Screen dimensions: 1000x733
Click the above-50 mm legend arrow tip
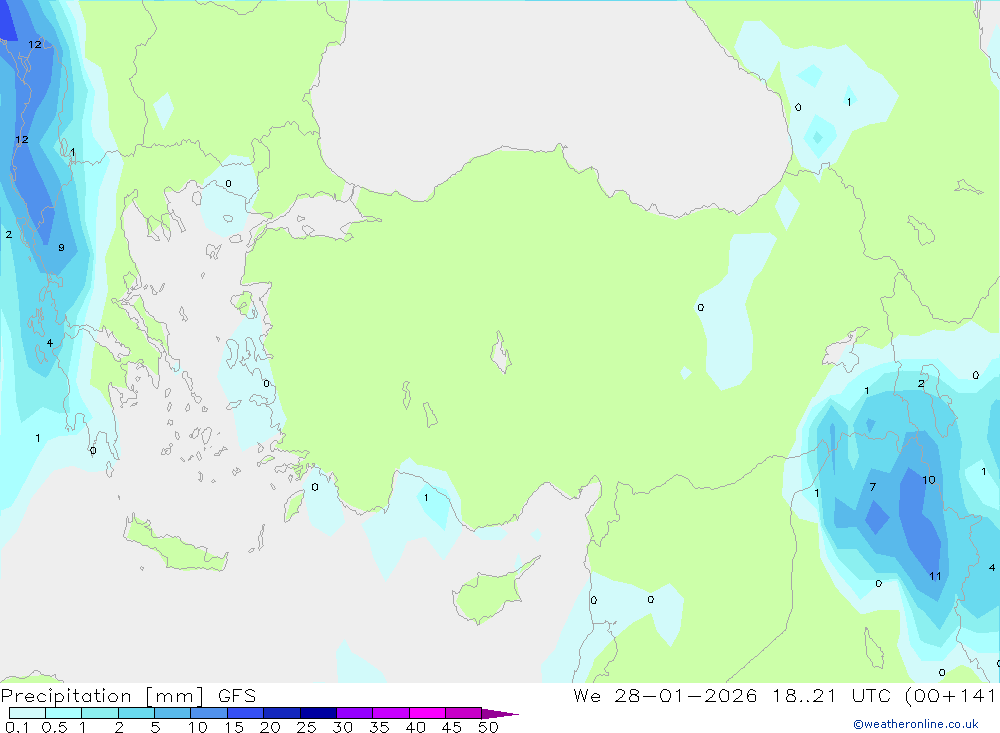pos(501,714)
